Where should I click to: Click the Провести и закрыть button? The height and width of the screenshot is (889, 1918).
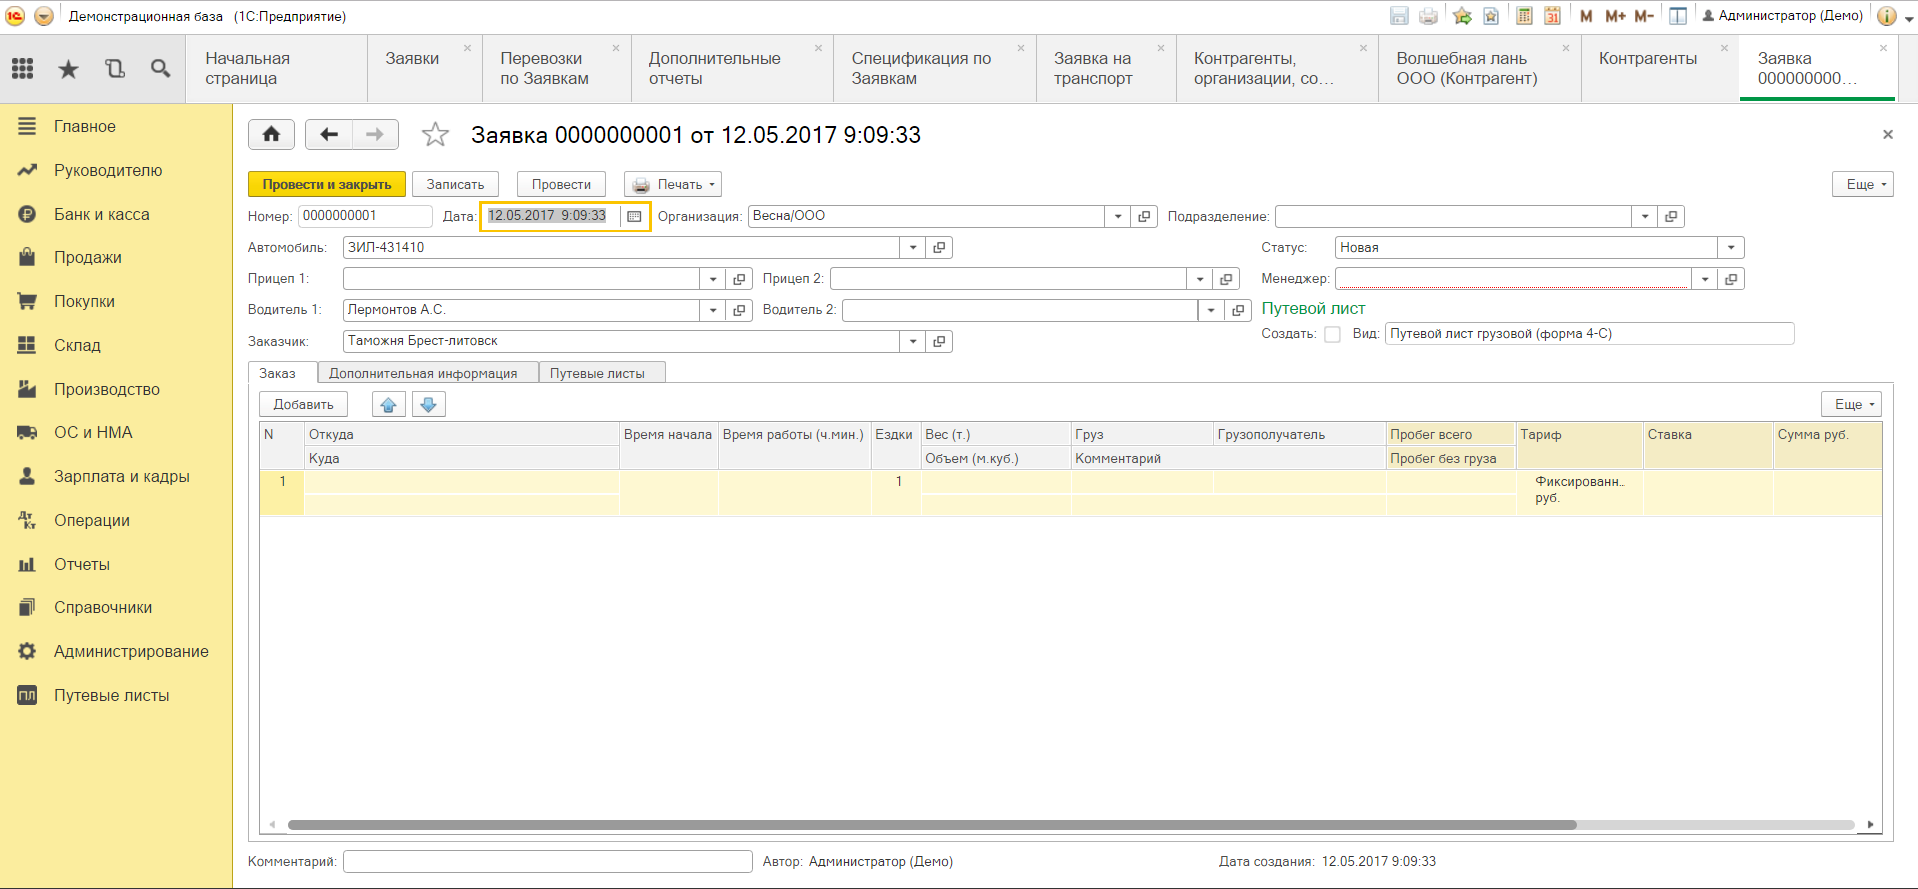coord(326,184)
